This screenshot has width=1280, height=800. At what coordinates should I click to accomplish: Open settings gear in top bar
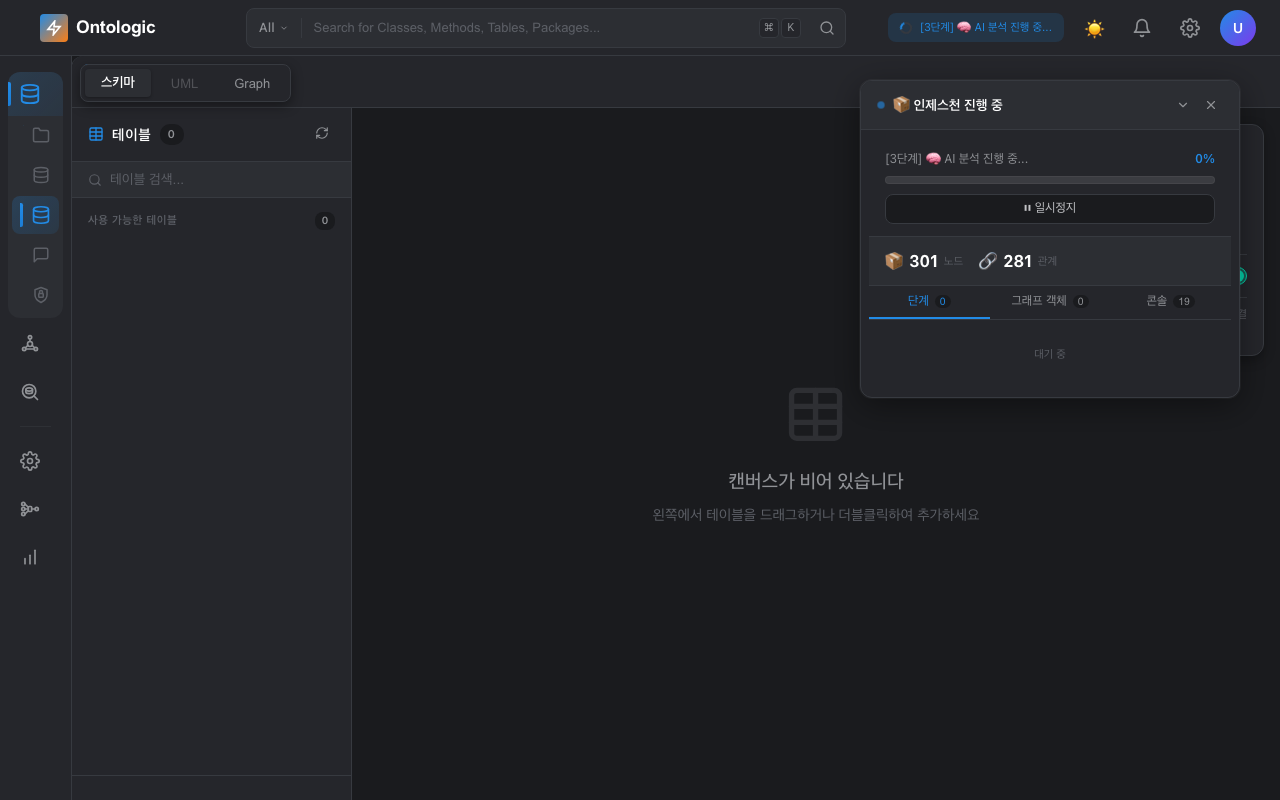pyautogui.click(x=1190, y=28)
